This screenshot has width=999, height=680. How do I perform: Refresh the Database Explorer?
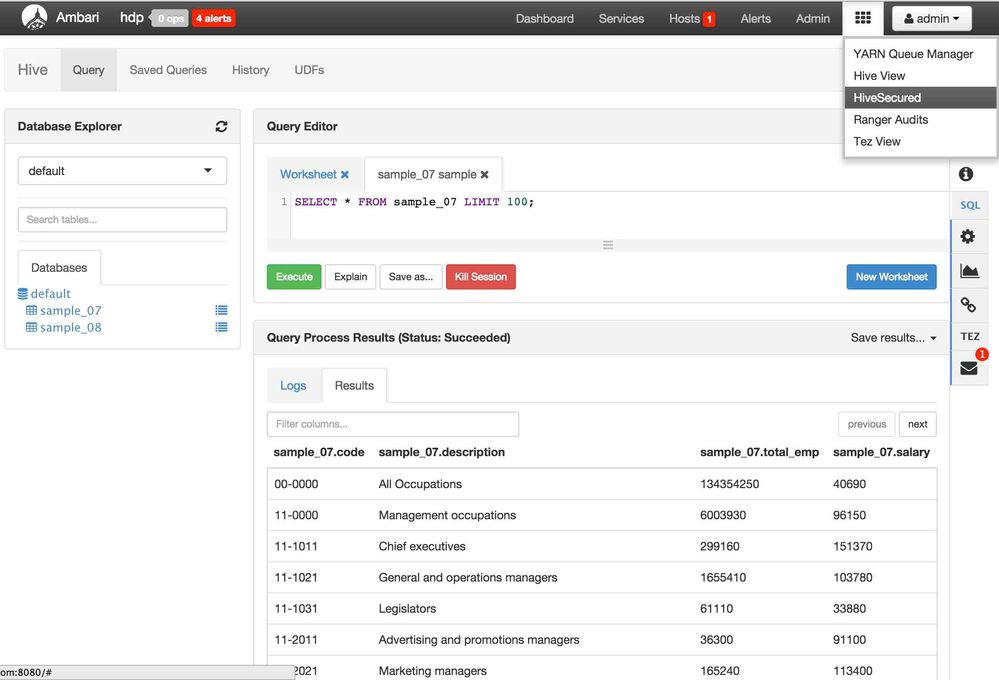[x=221, y=126]
